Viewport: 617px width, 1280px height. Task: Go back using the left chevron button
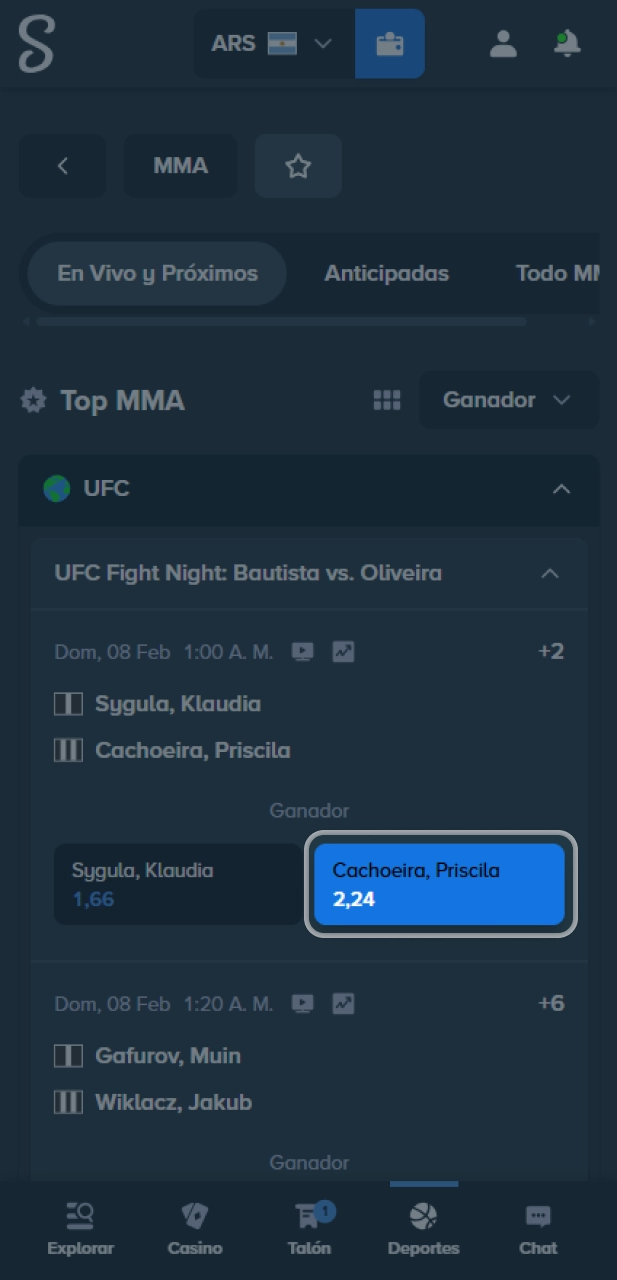pos(62,166)
